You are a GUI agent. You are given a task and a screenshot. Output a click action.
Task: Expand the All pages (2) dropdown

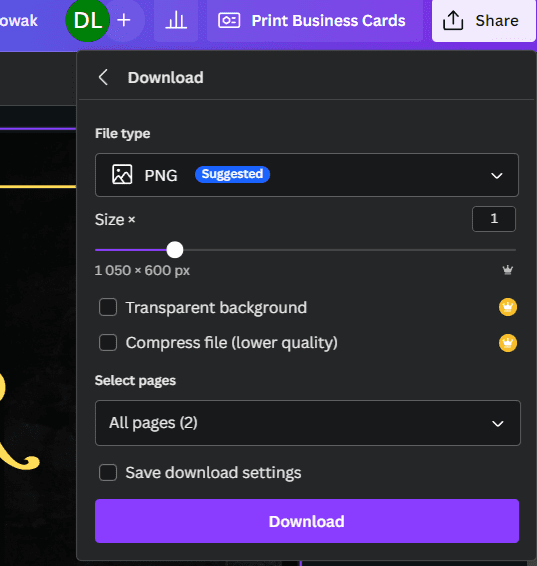pos(307,423)
